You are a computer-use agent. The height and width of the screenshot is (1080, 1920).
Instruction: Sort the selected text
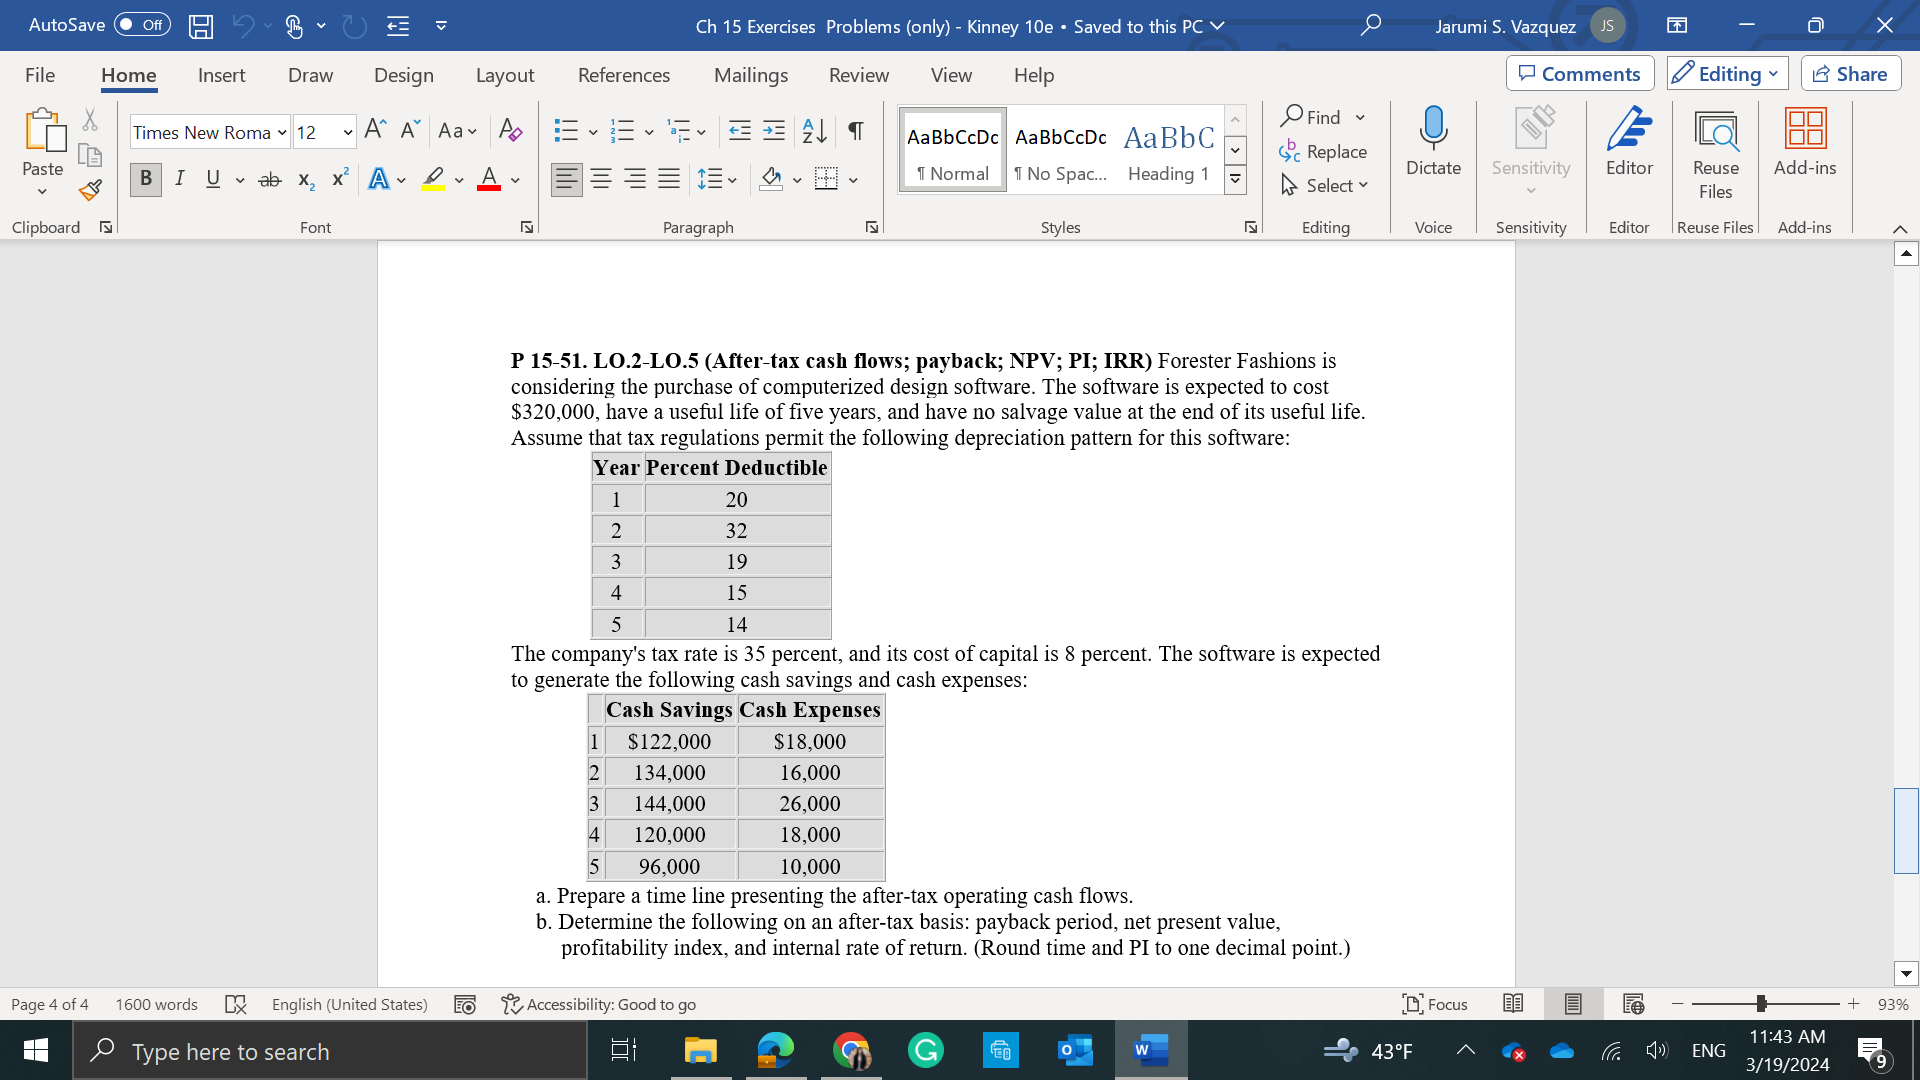[x=812, y=130]
